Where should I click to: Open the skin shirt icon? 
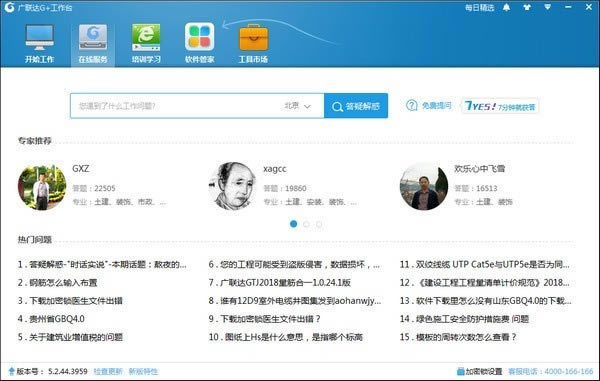click(x=527, y=7)
